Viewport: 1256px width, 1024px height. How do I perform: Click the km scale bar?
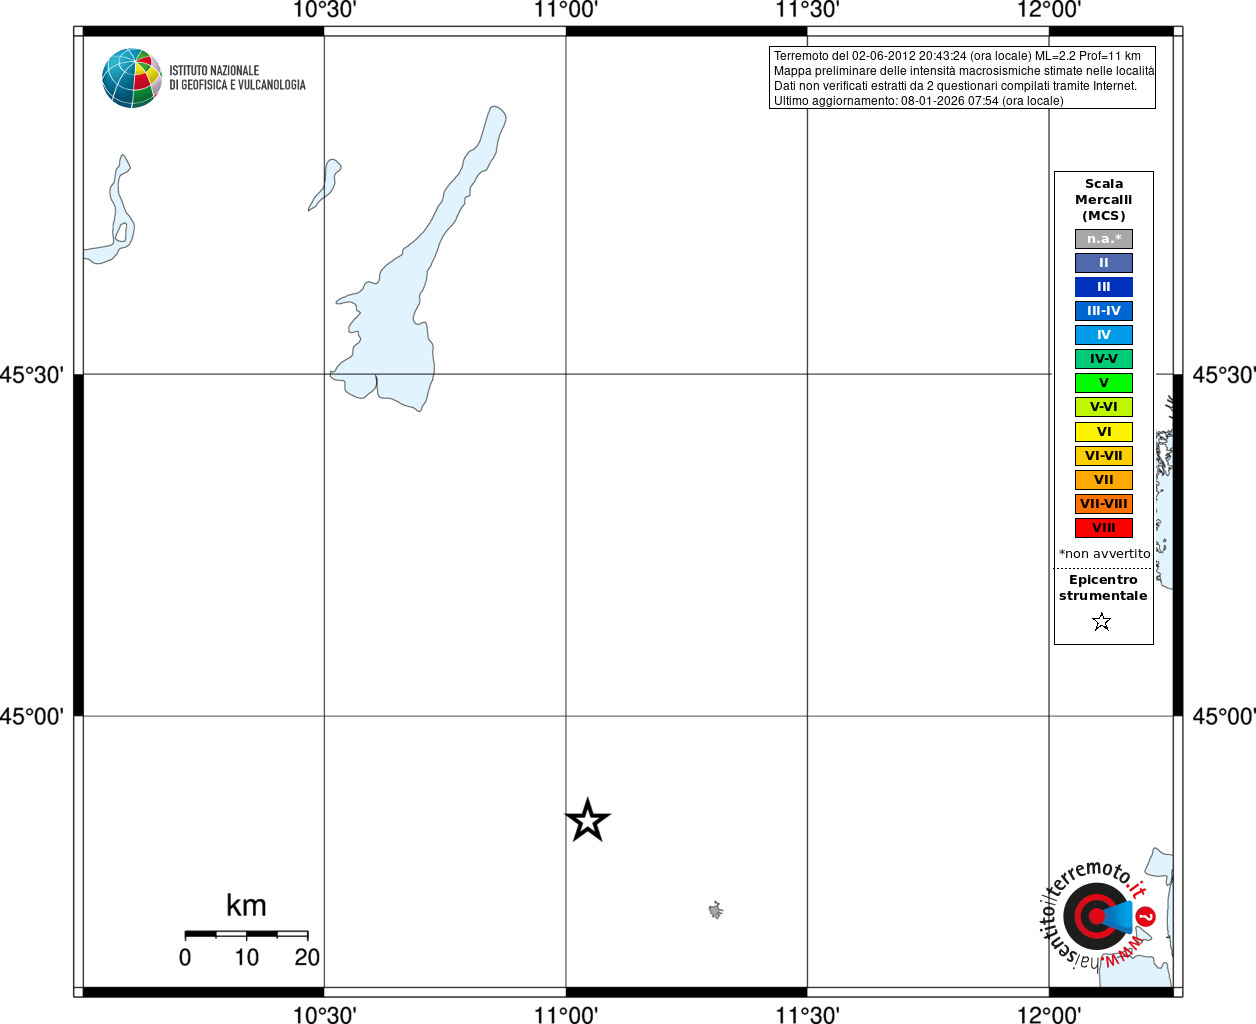pyautogui.click(x=246, y=935)
